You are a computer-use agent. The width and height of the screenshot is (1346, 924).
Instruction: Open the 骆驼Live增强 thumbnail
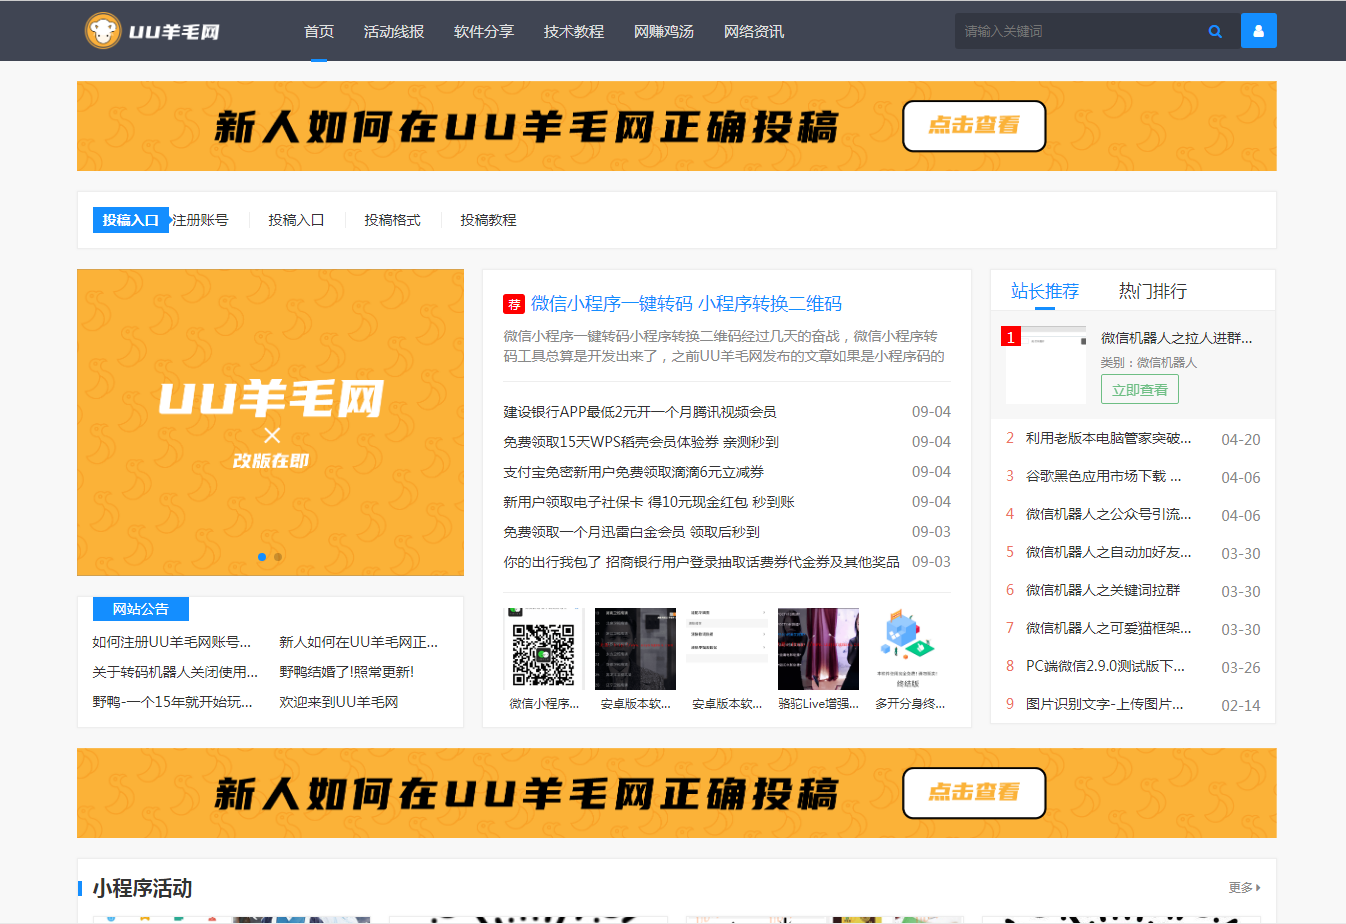click(x=818, y=649)
